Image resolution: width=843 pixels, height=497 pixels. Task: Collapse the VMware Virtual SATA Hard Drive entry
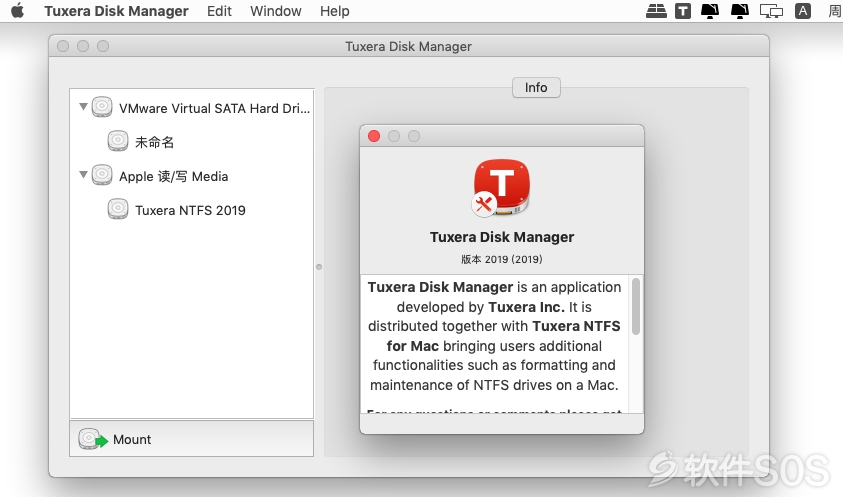pyautogui.click(x=83, y=106)
